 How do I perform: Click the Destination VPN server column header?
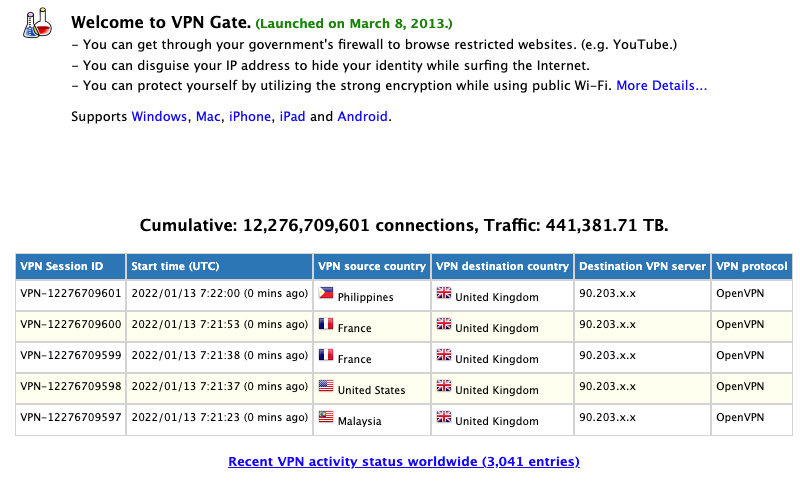tap(642, 266)
